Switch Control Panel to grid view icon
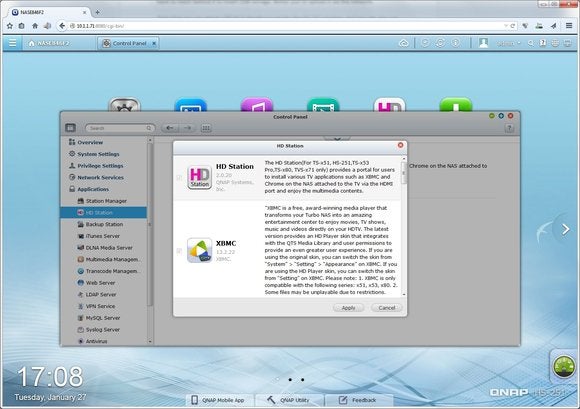The width and height of the screenshot is (580, 409). coord(206,128)
